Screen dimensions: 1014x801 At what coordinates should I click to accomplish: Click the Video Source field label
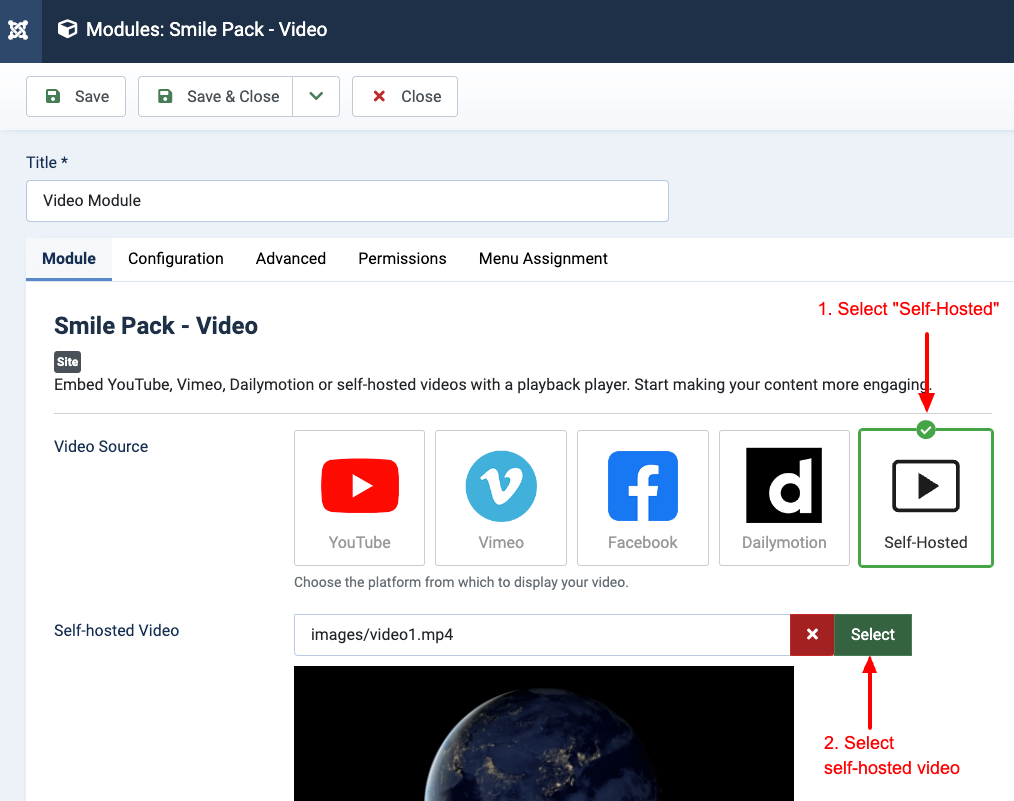(x=101, y=447)
